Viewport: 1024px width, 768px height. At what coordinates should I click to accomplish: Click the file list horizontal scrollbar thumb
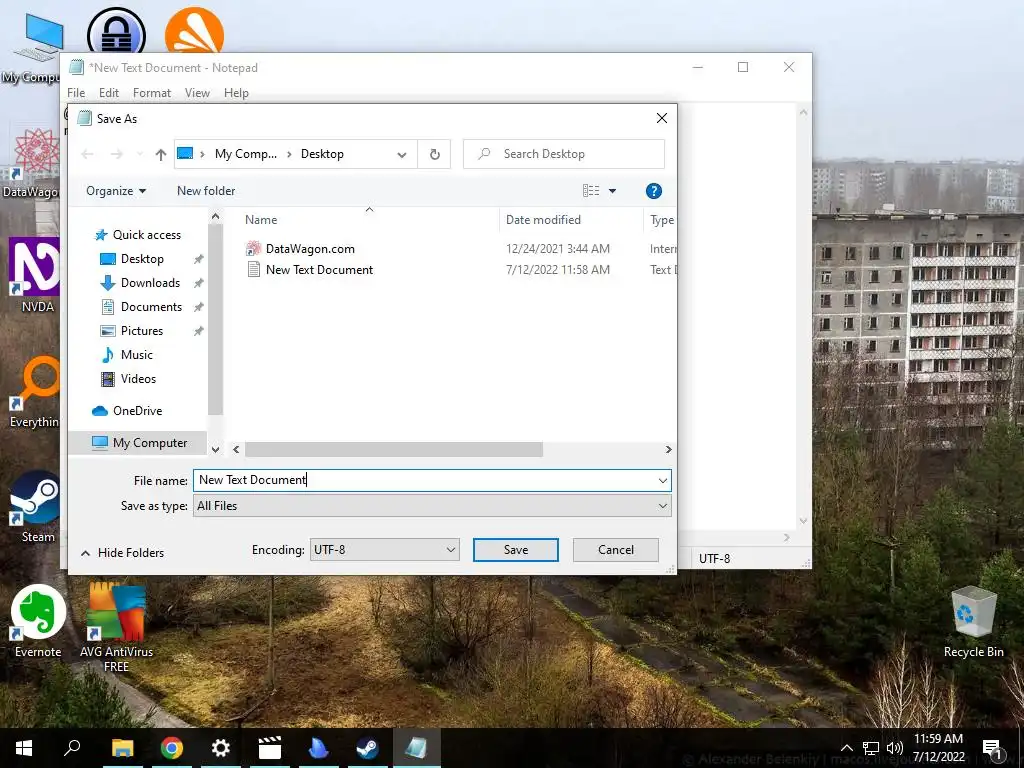tap(394, 449)
